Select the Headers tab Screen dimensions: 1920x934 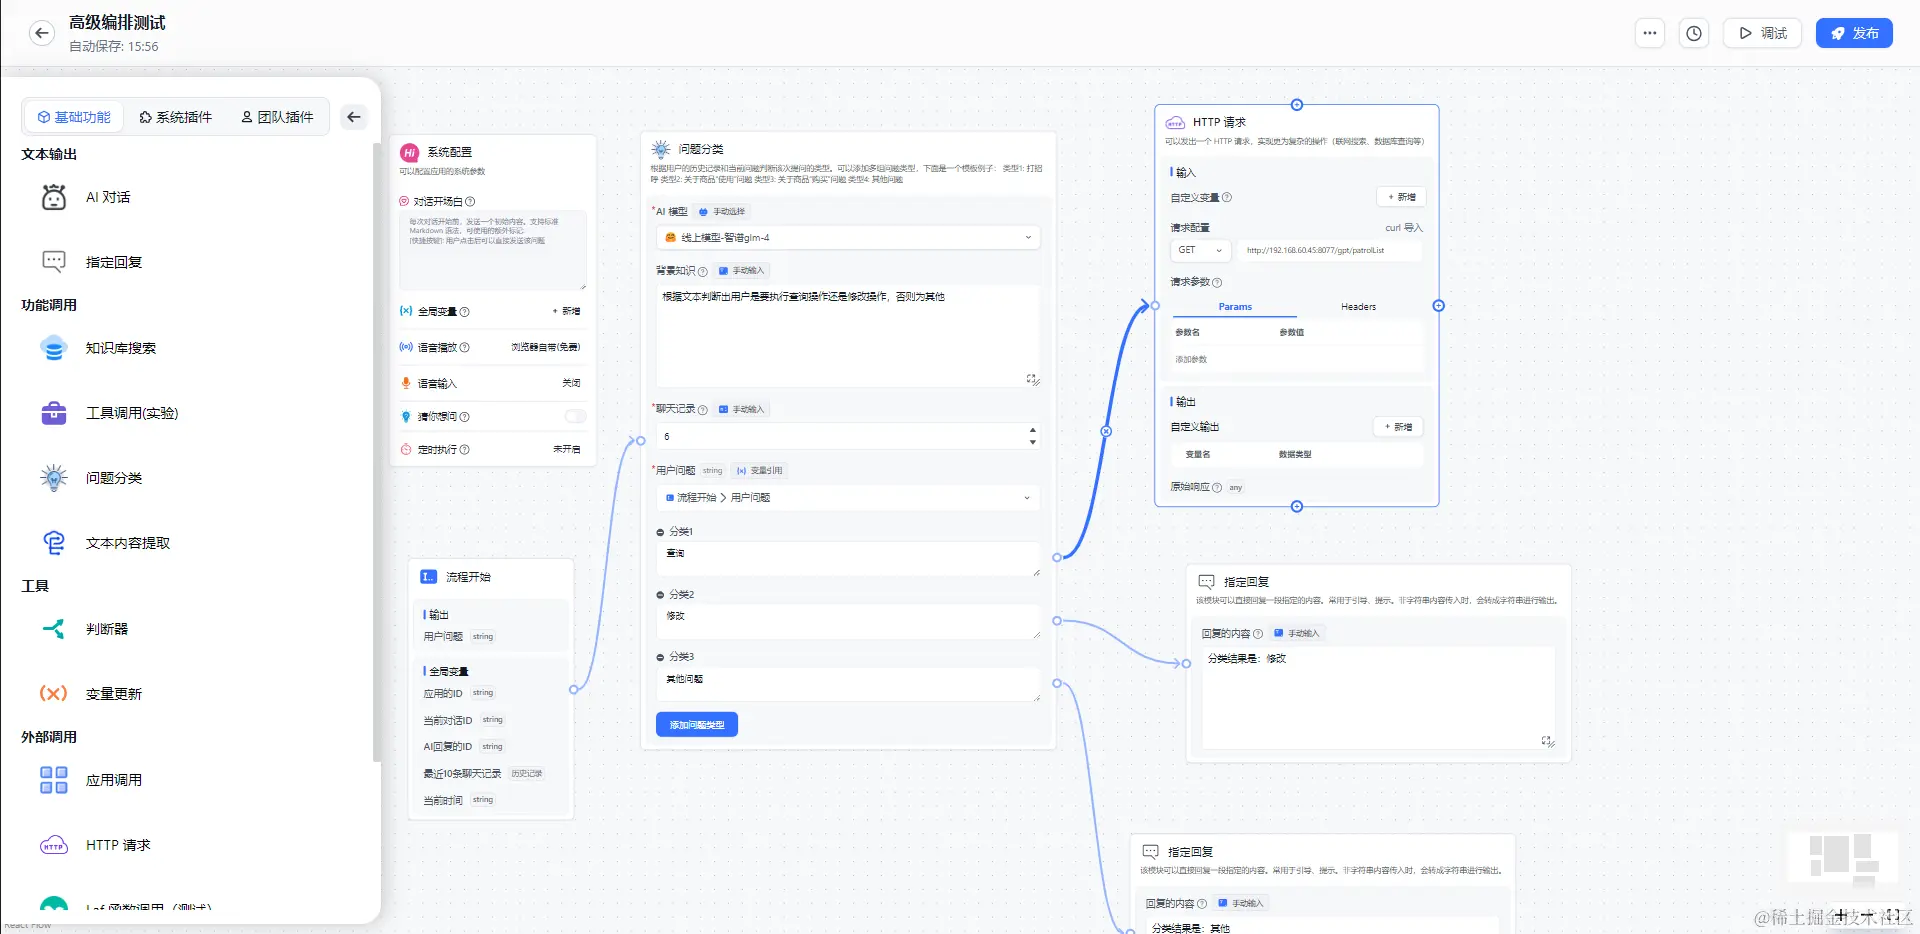point(1358,307)
